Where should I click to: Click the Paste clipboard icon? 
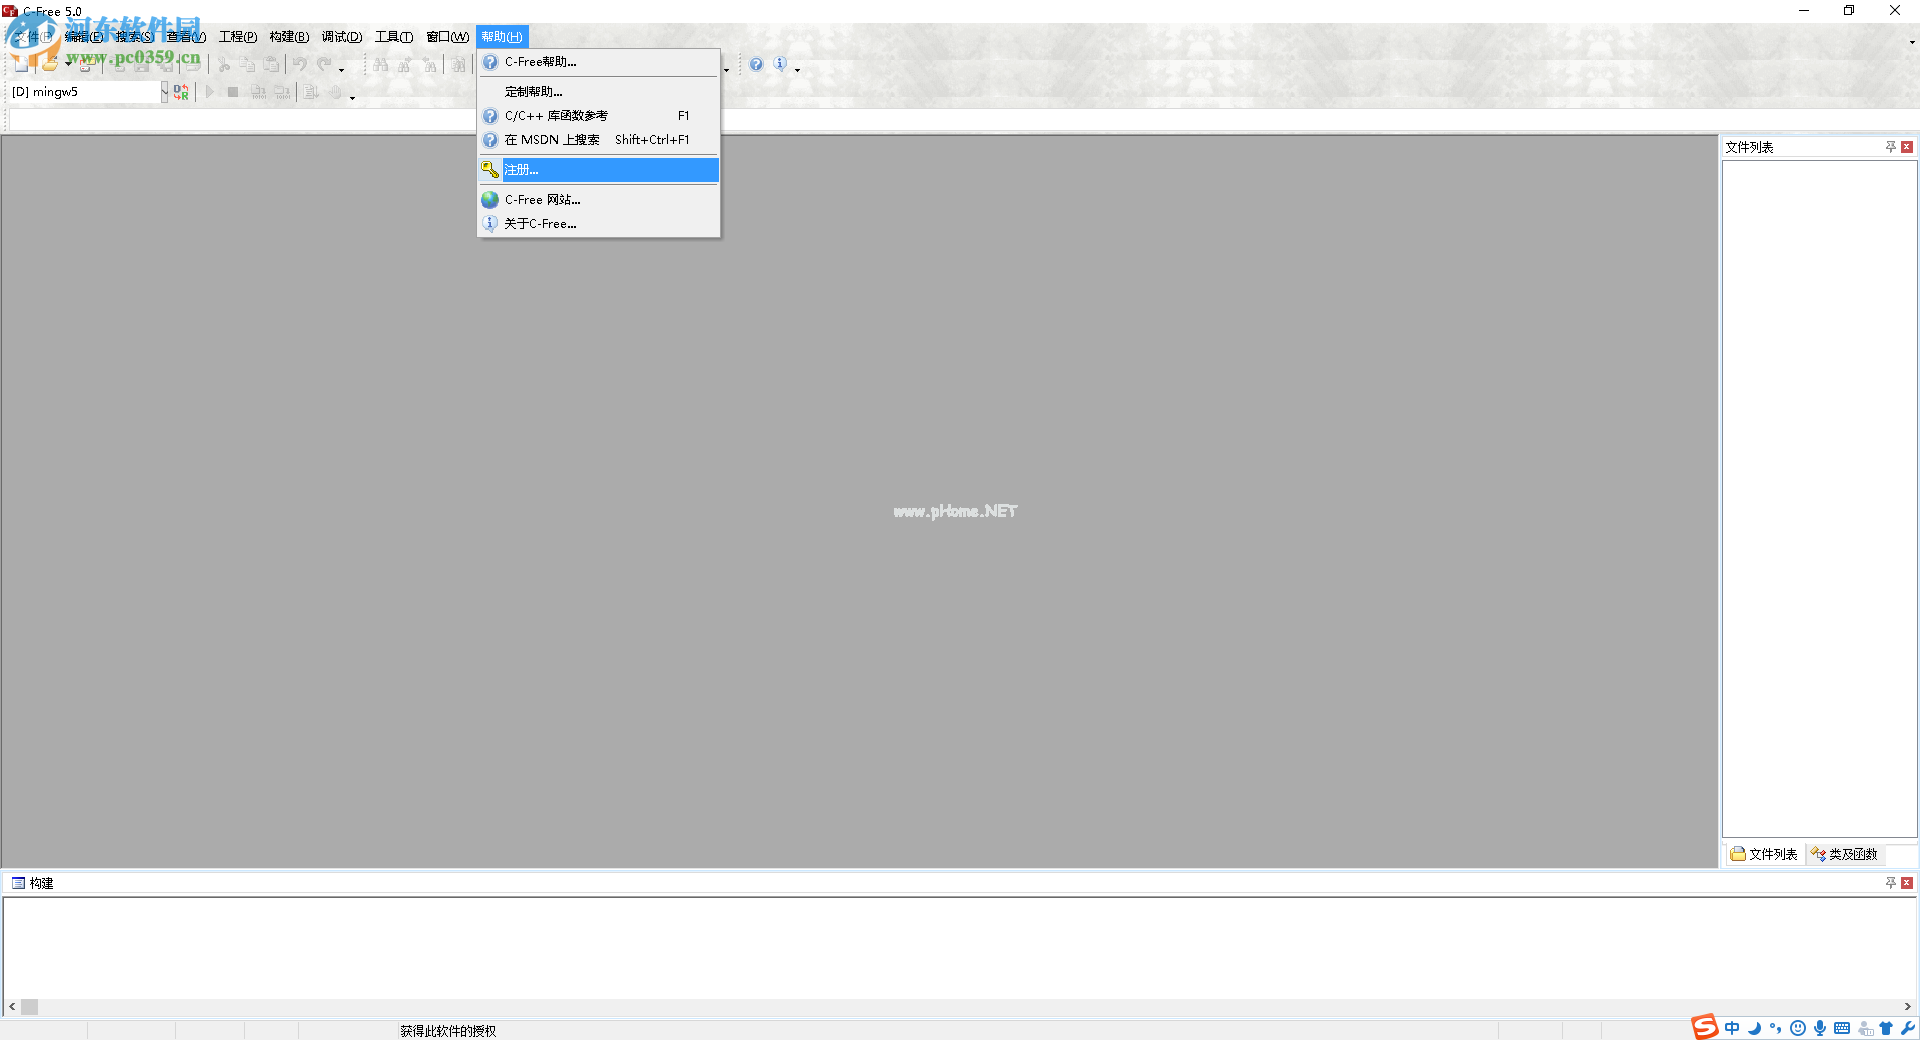click(272, 65)
